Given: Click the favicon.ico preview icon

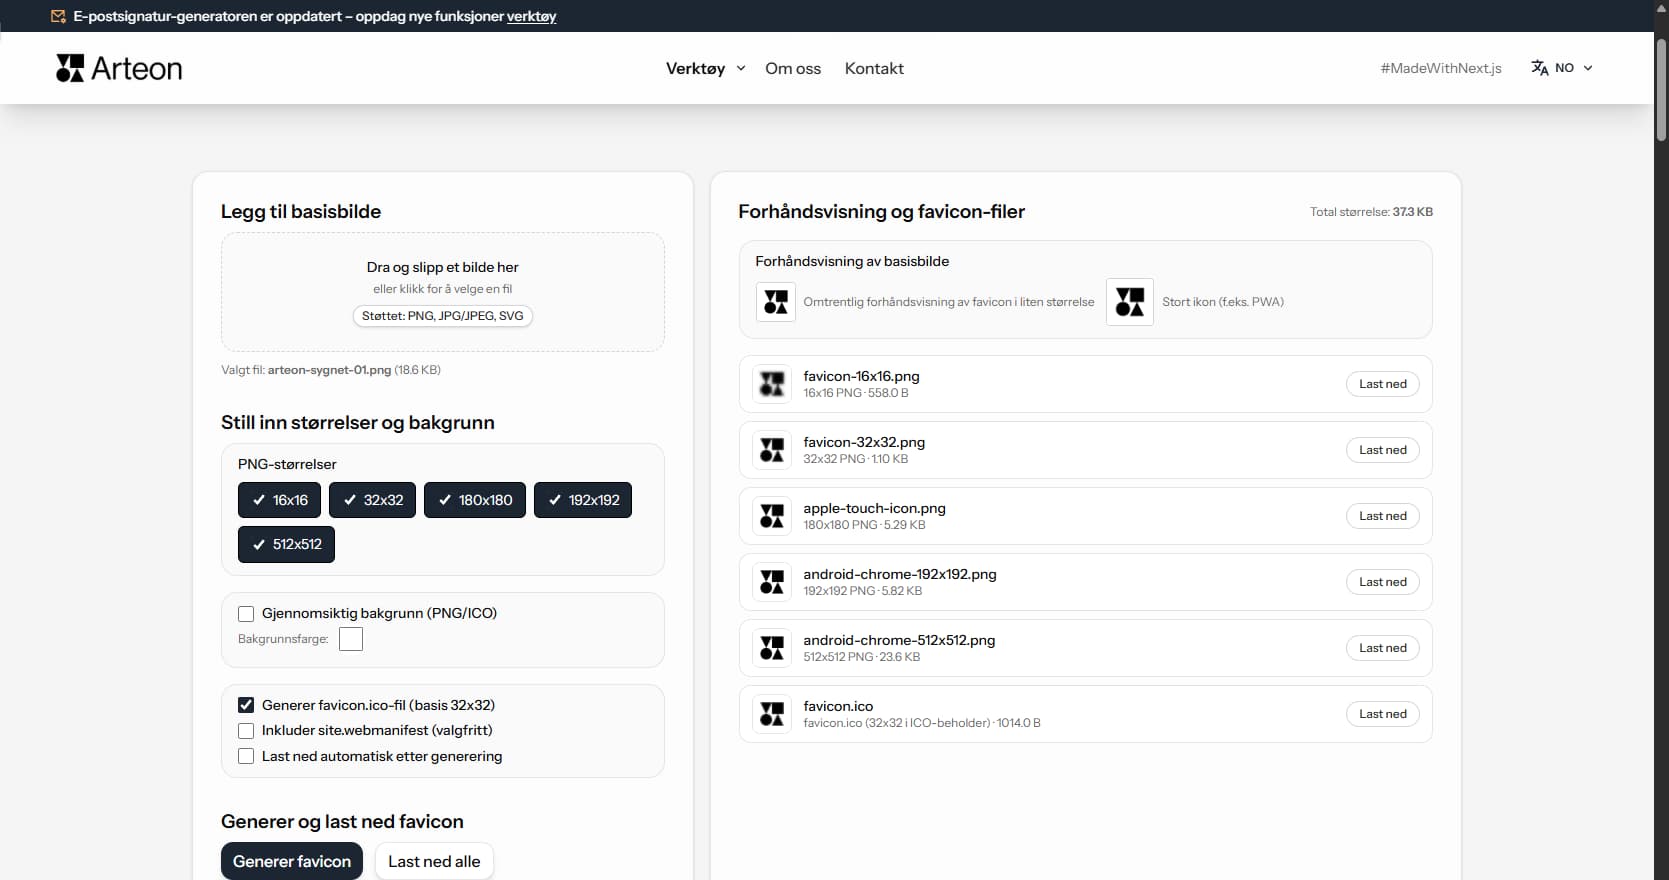Looking at the screenshot, I should click(772, 714).
